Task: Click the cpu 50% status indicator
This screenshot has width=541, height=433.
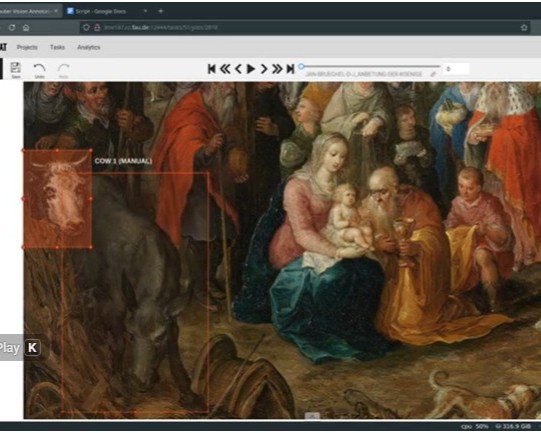Action: pos(475,426)
